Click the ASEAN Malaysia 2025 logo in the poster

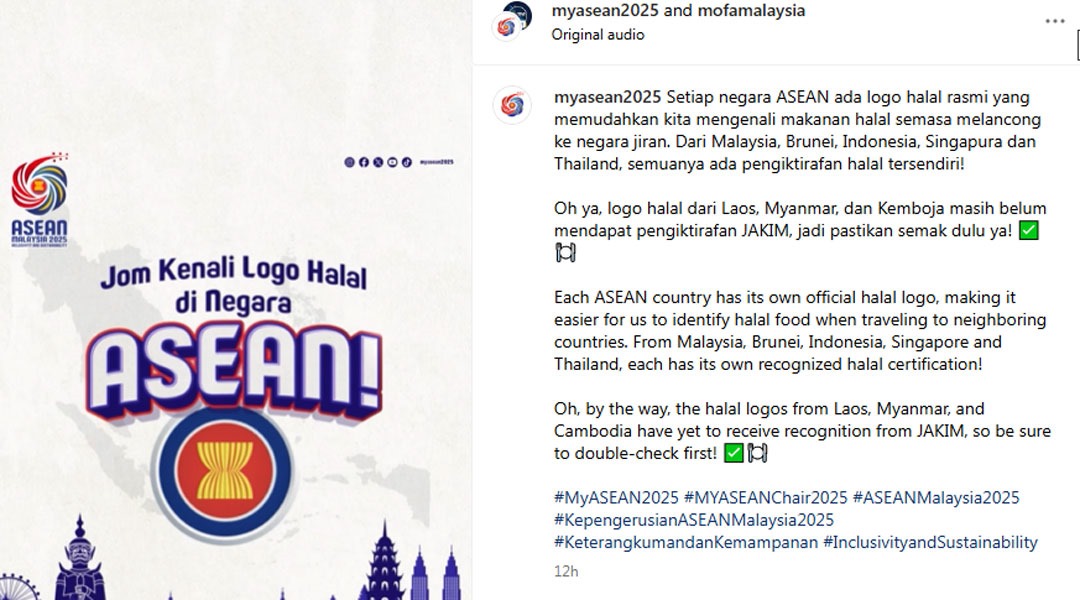click(39, 200)
